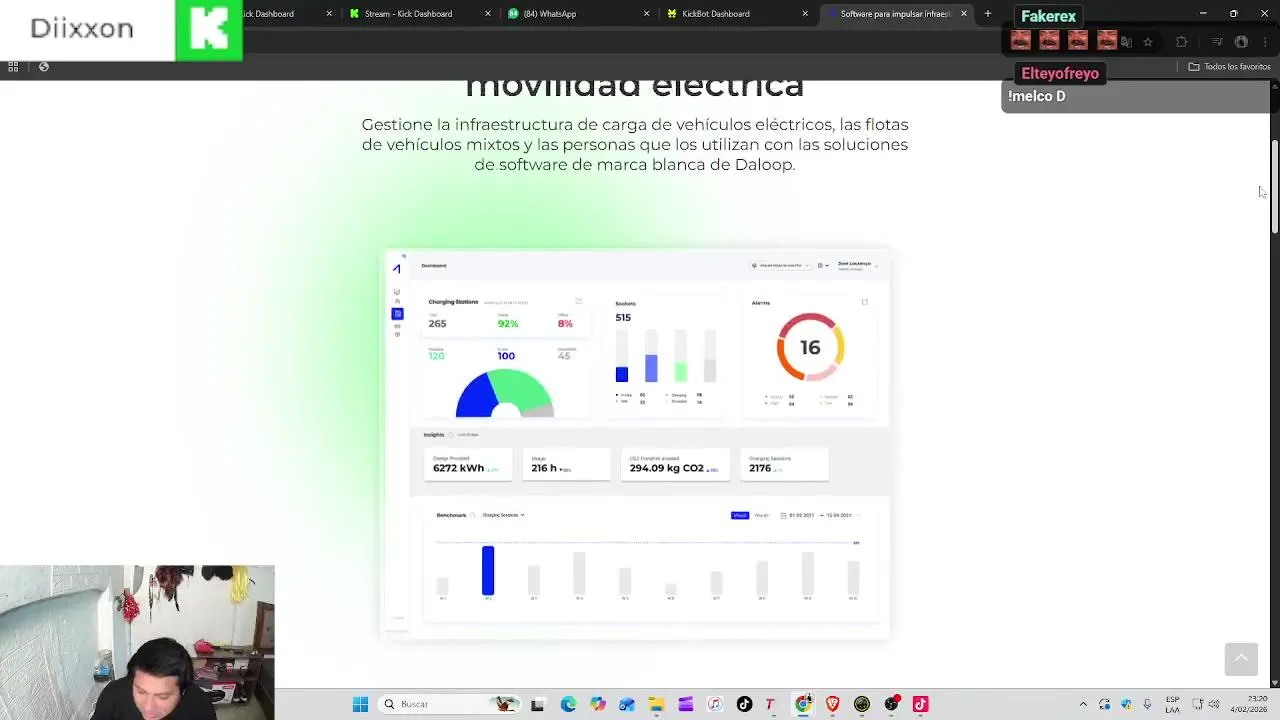Close the Software para impulsar tab

pos(964,14)
